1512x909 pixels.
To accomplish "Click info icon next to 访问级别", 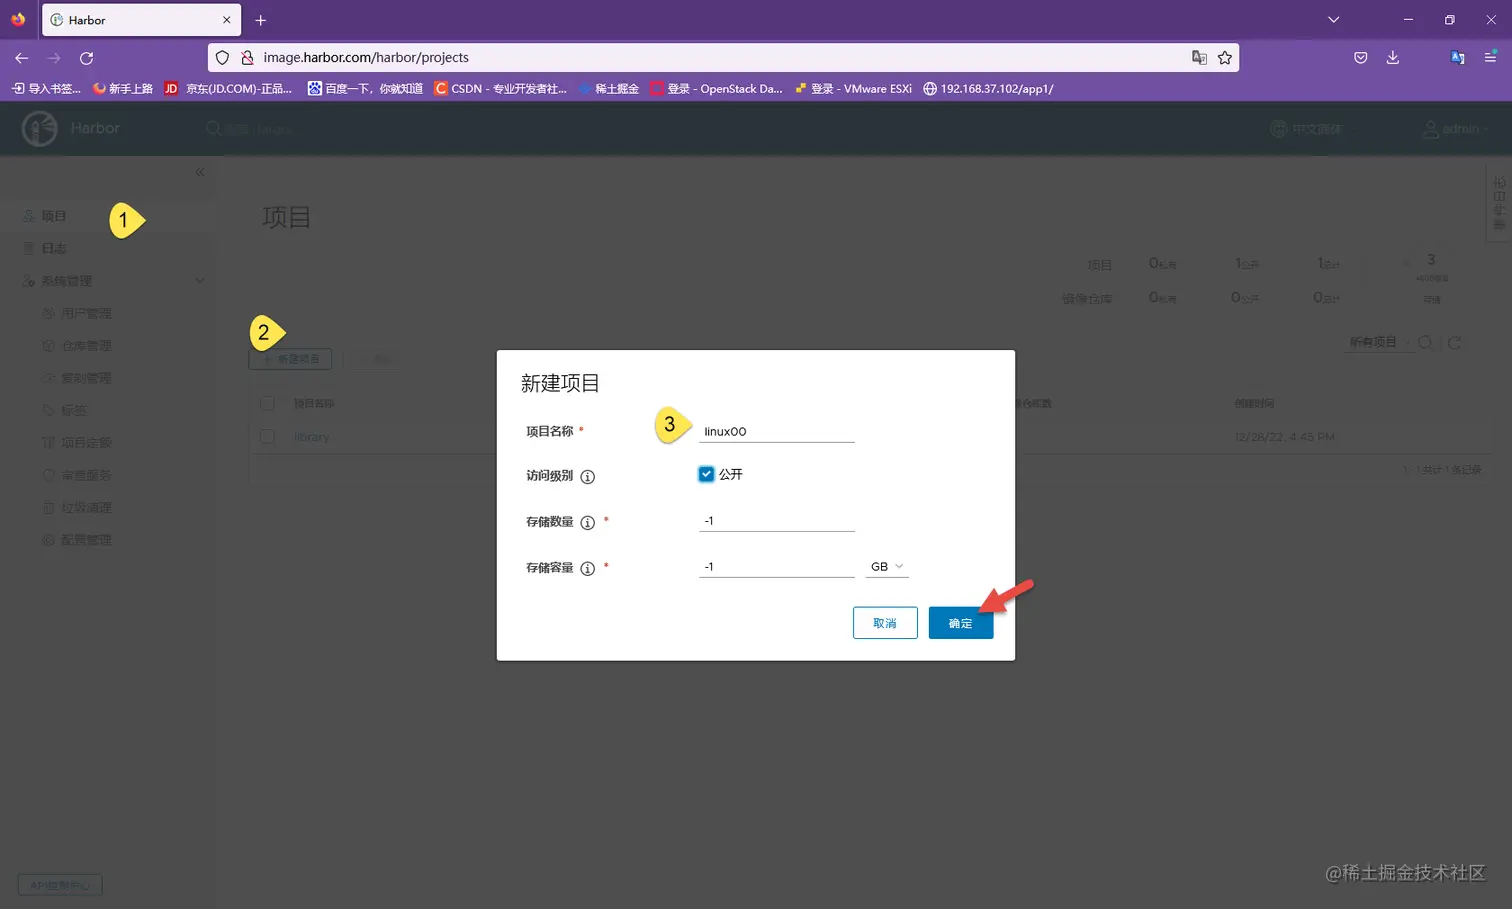I will point(588,477).
